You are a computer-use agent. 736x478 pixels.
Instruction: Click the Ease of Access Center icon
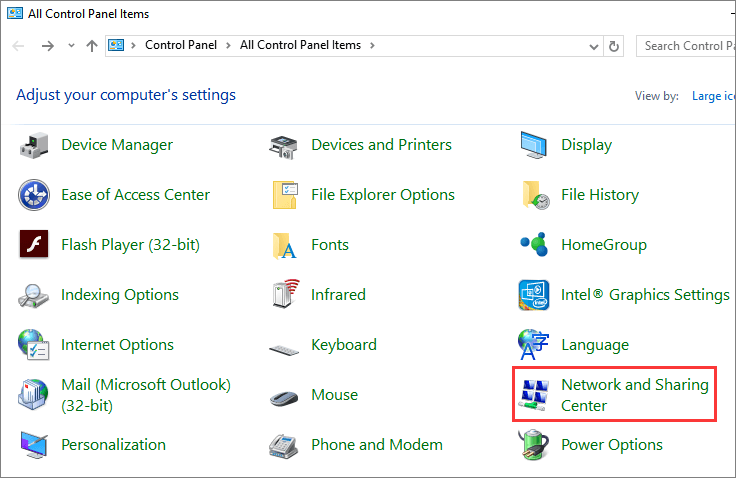tap(34, 195)
